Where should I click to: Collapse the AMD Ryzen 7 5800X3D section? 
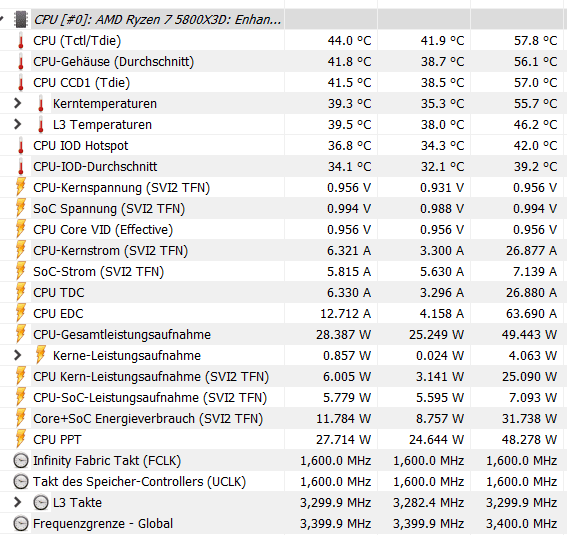tap(2, 18)
